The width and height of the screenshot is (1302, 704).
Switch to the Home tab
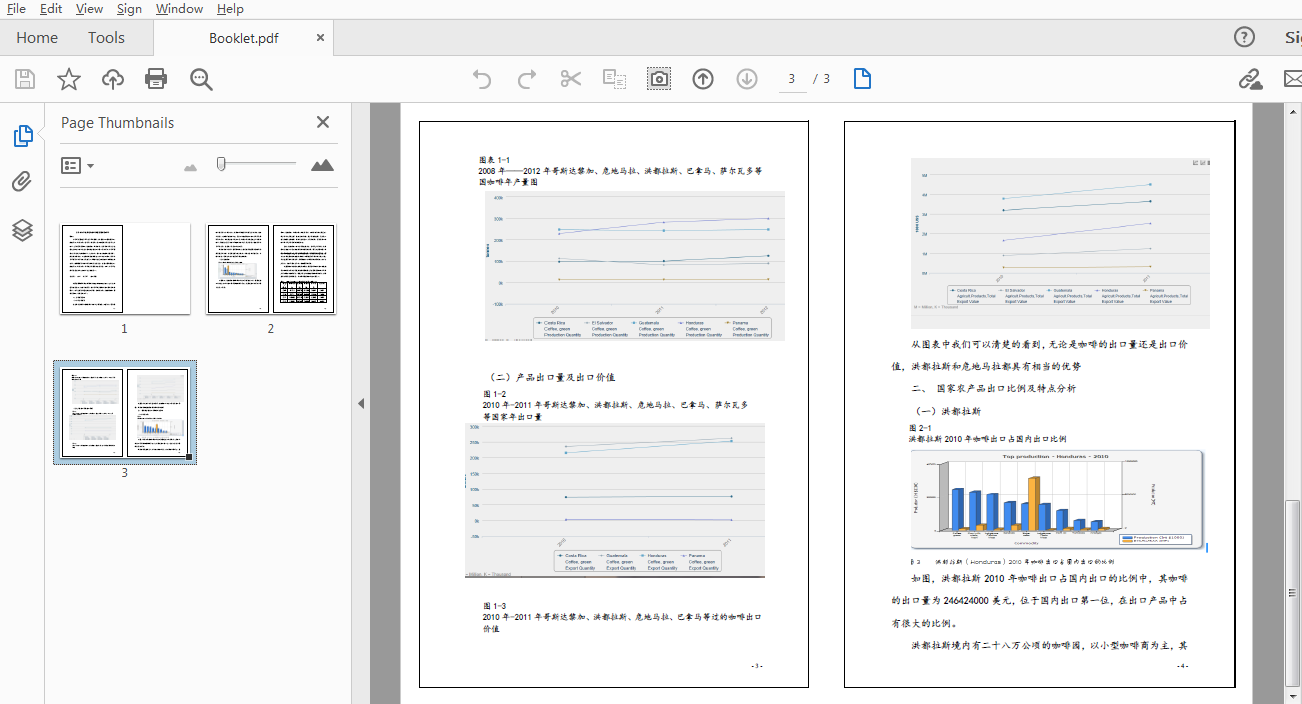click(37, 38)
